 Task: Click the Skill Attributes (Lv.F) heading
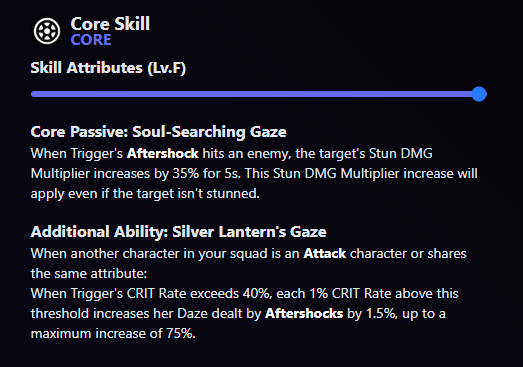point(108,68)
